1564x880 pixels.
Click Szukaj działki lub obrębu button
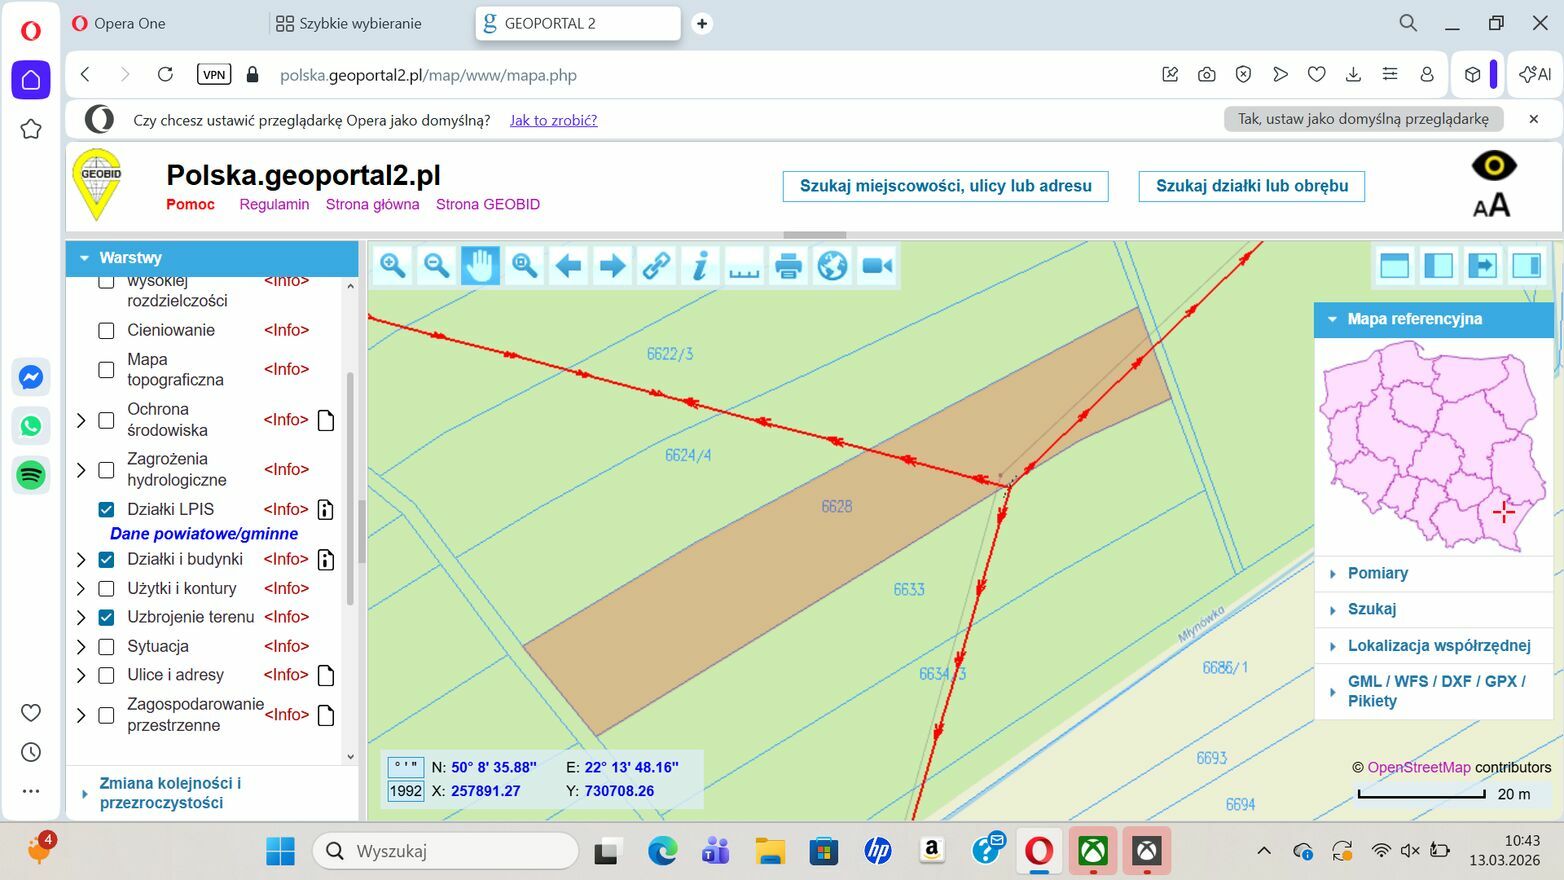pos(1251,186)
